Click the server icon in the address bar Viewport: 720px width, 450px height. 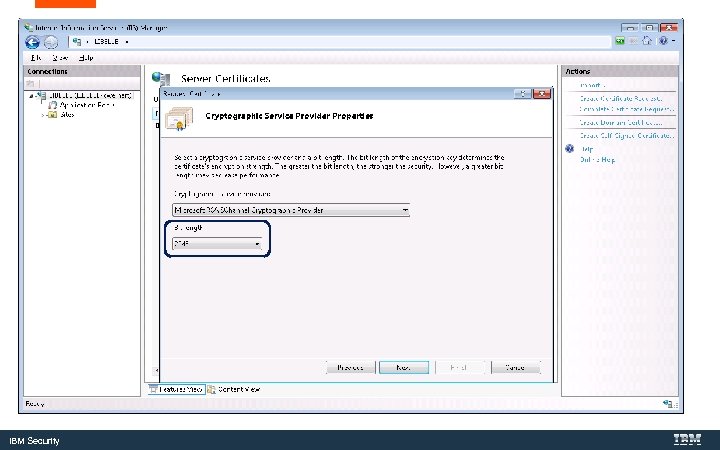coord(77,42)
